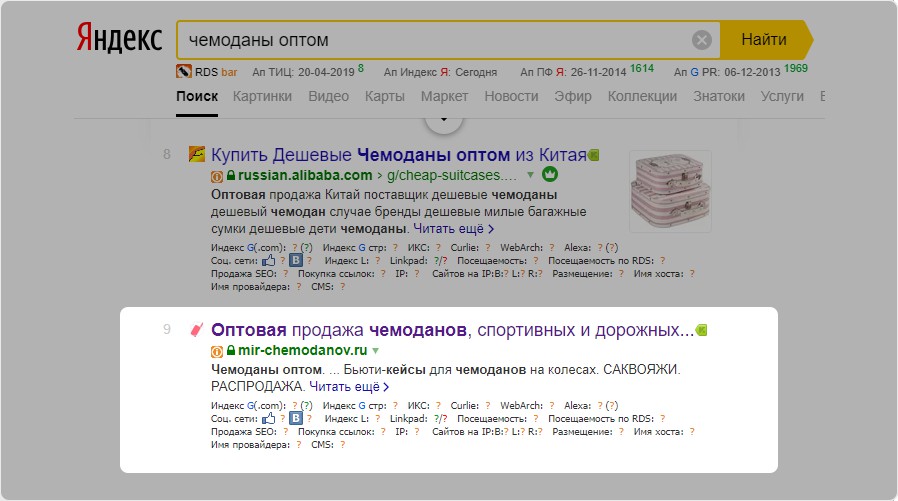This screenshot has width=898, height=501.
Task: Click the RDS bar icon
Action: (x=183, y=72)
